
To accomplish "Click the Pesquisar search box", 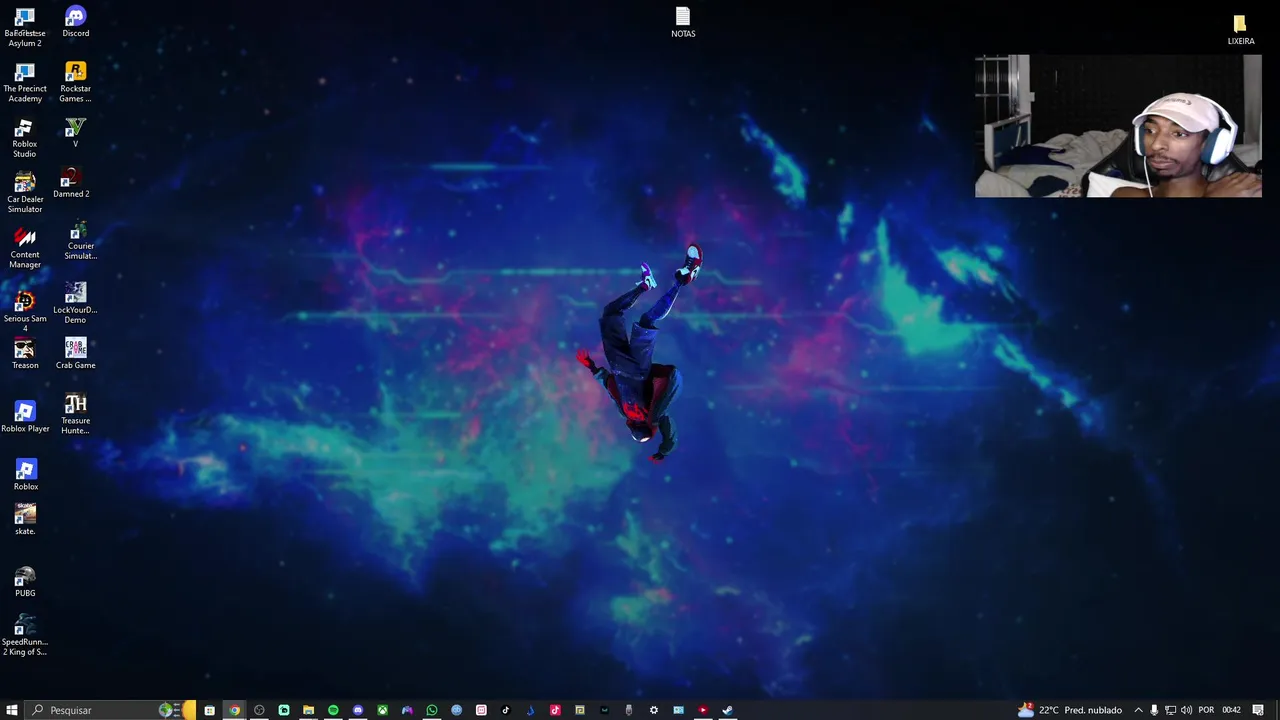I will coord(110,710).
